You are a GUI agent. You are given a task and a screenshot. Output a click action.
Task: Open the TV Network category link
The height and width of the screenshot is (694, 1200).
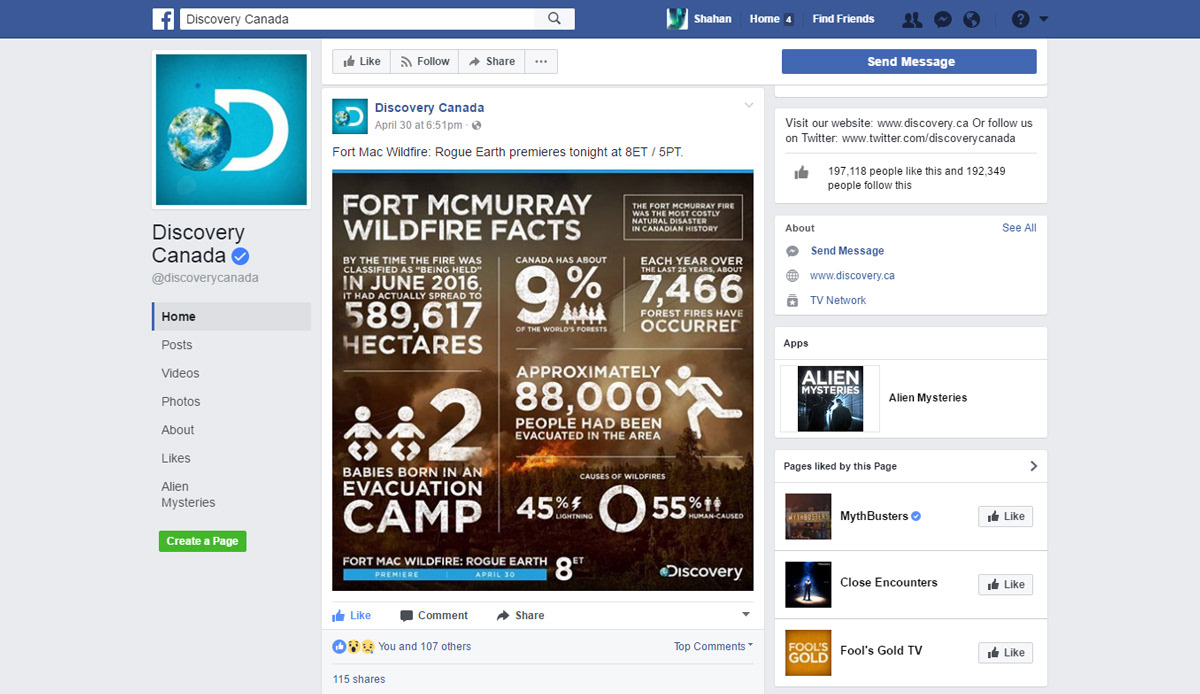838,300
